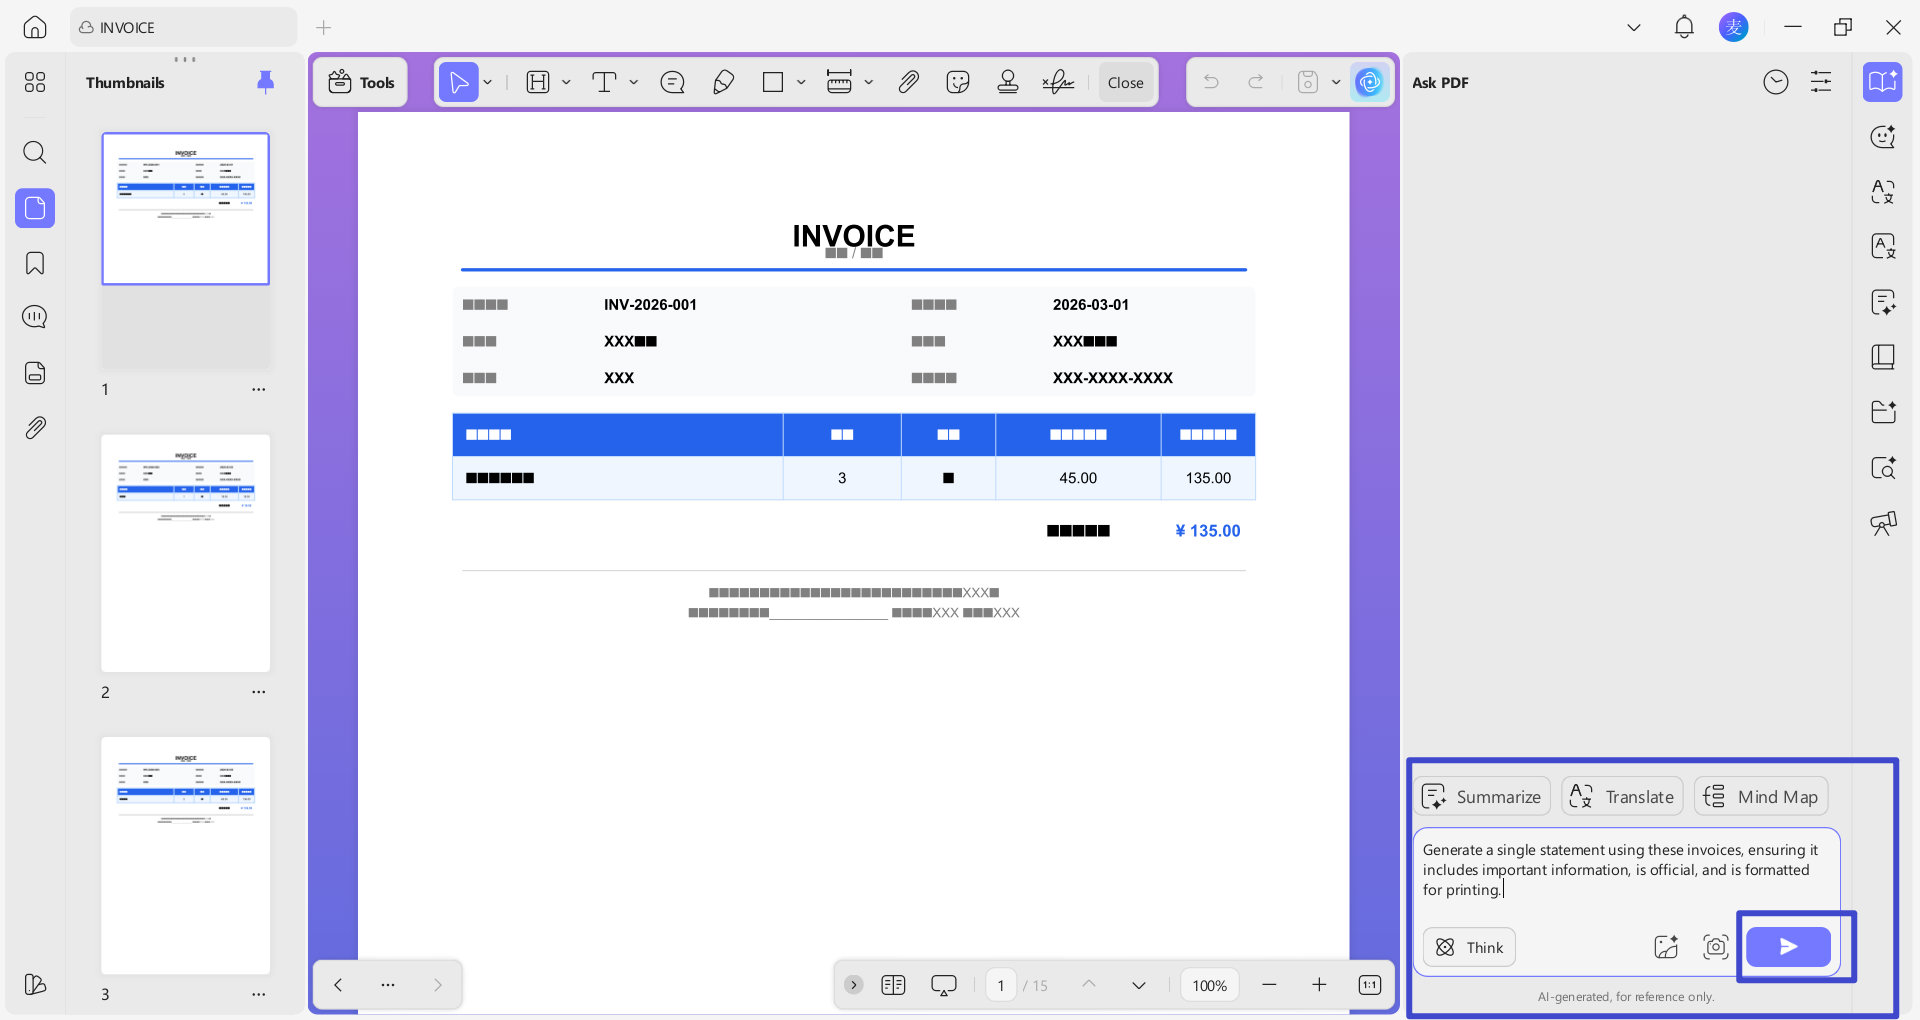Select the sticker tool
The width and height of the screenshot is (1920, 1020).
(958, 82)
